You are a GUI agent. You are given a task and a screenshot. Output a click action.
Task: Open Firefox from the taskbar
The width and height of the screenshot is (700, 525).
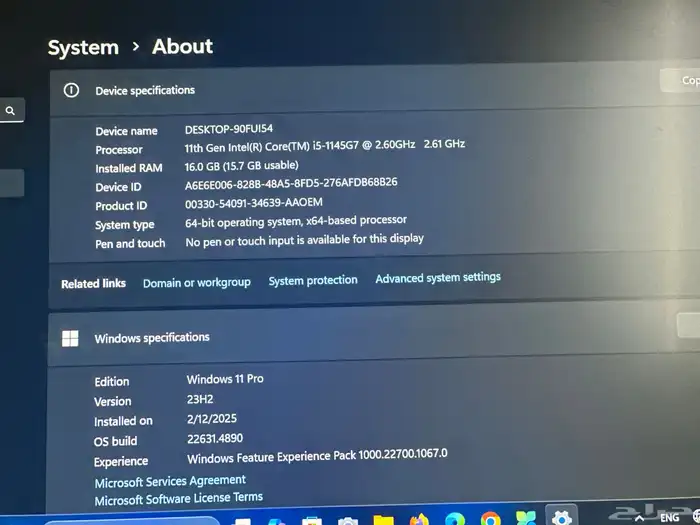pos(419,520)
